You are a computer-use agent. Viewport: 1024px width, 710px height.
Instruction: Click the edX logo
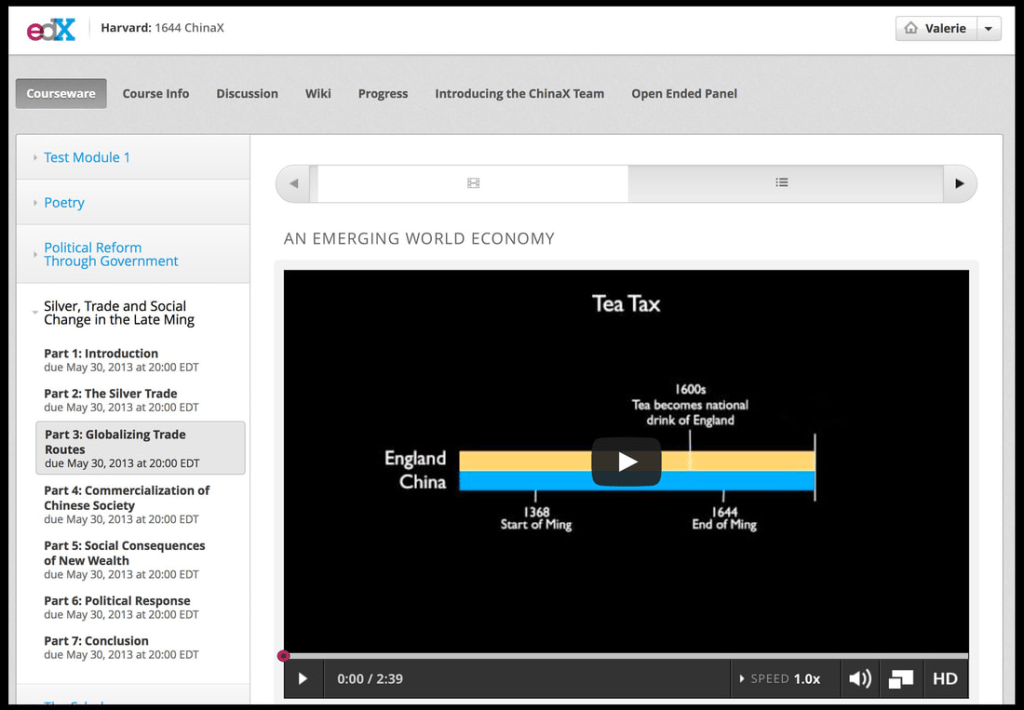tap(51, 29)
